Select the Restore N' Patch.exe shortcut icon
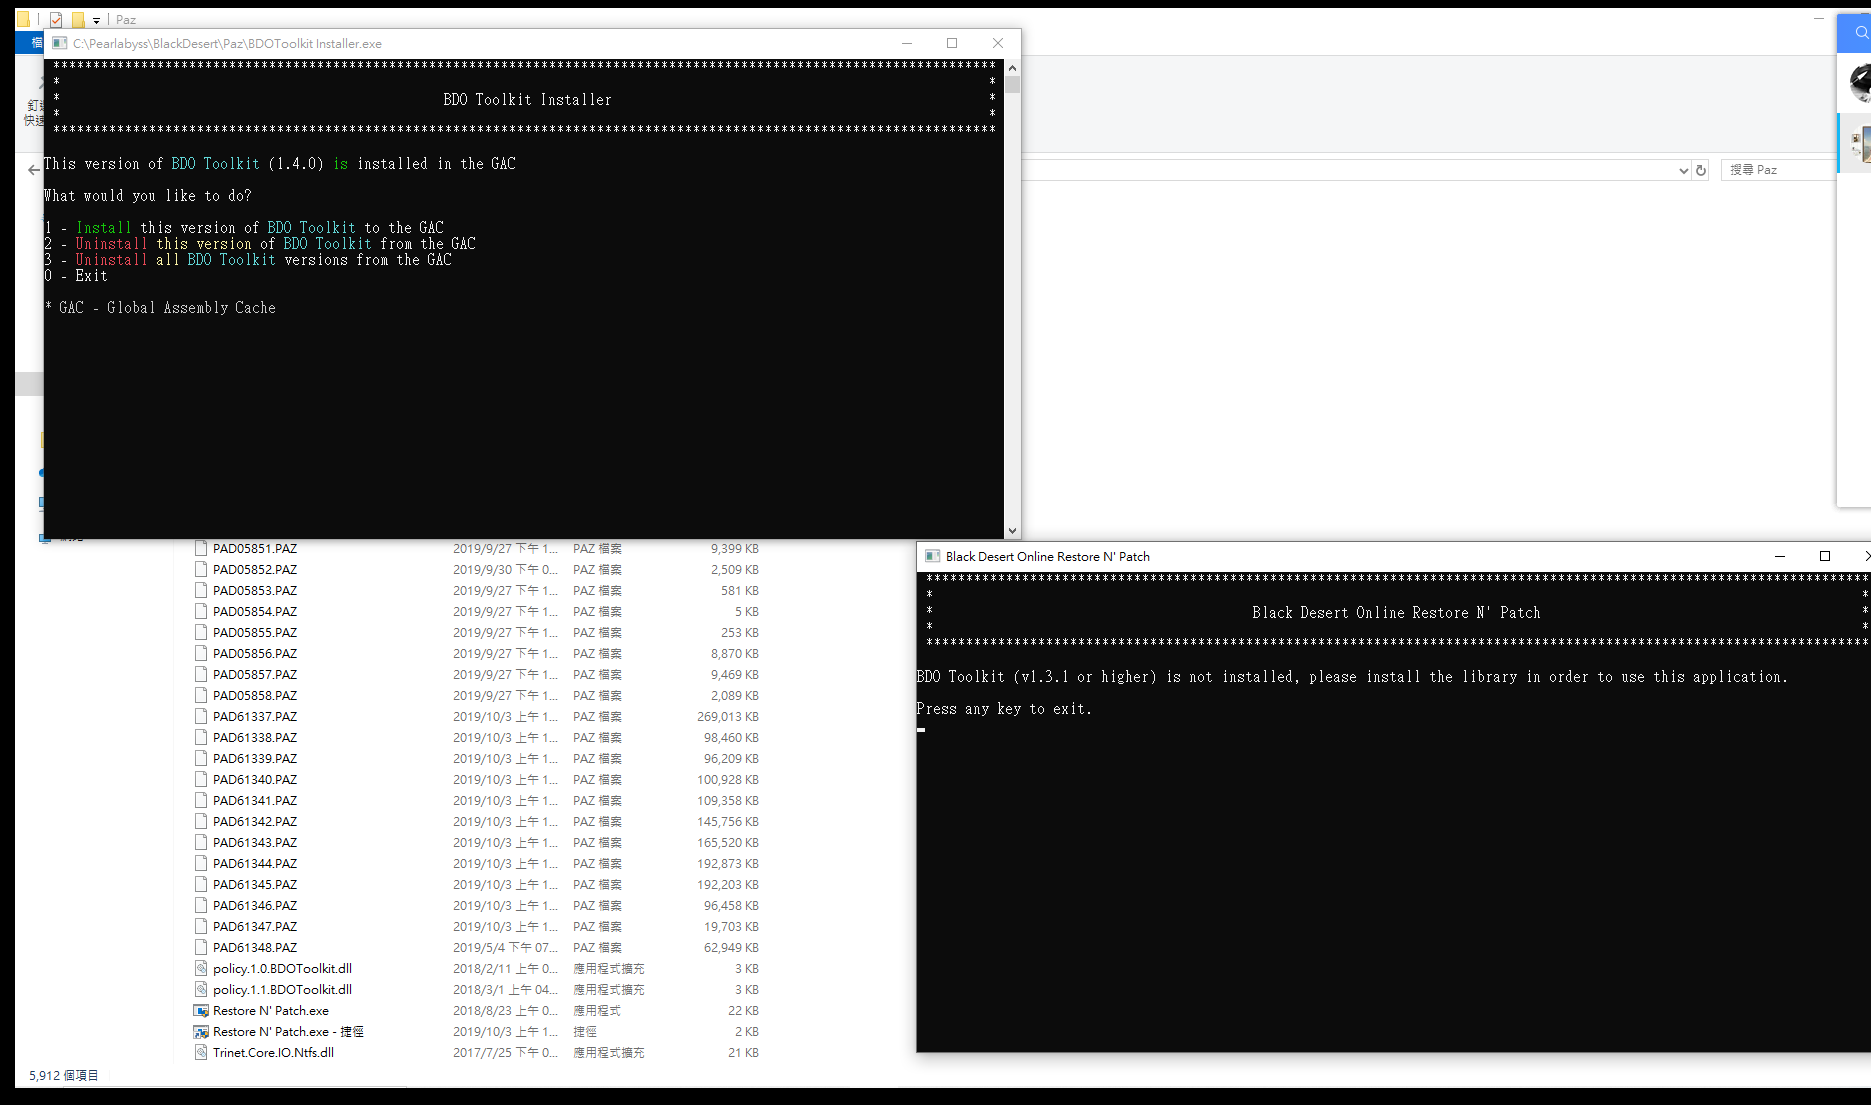 click(x=201, y=1032)
